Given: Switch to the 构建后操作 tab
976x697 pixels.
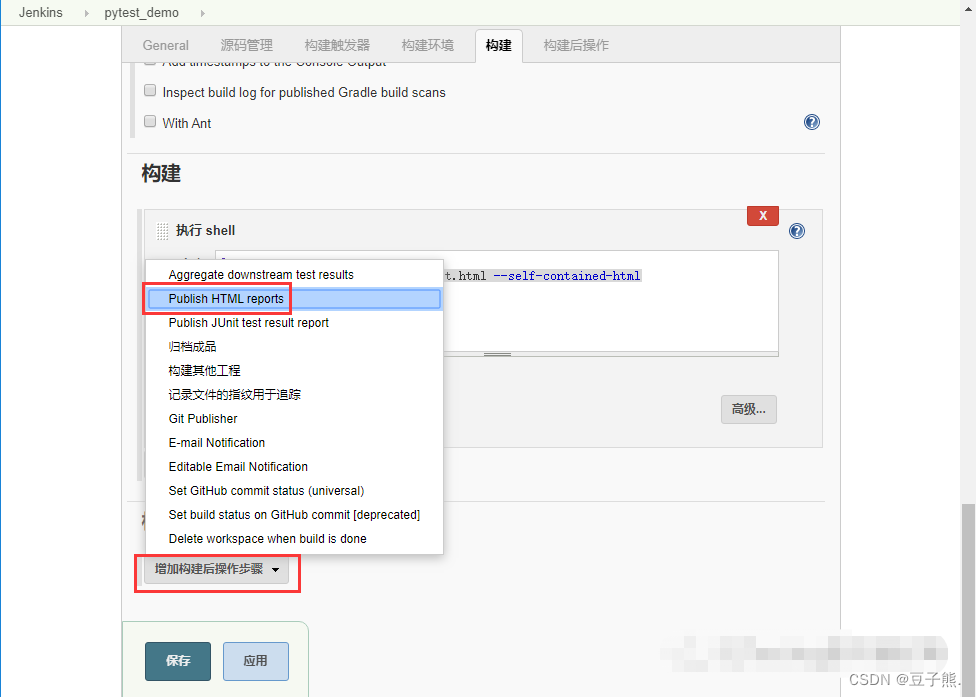Looking at the screenshot, I should 576,45.
